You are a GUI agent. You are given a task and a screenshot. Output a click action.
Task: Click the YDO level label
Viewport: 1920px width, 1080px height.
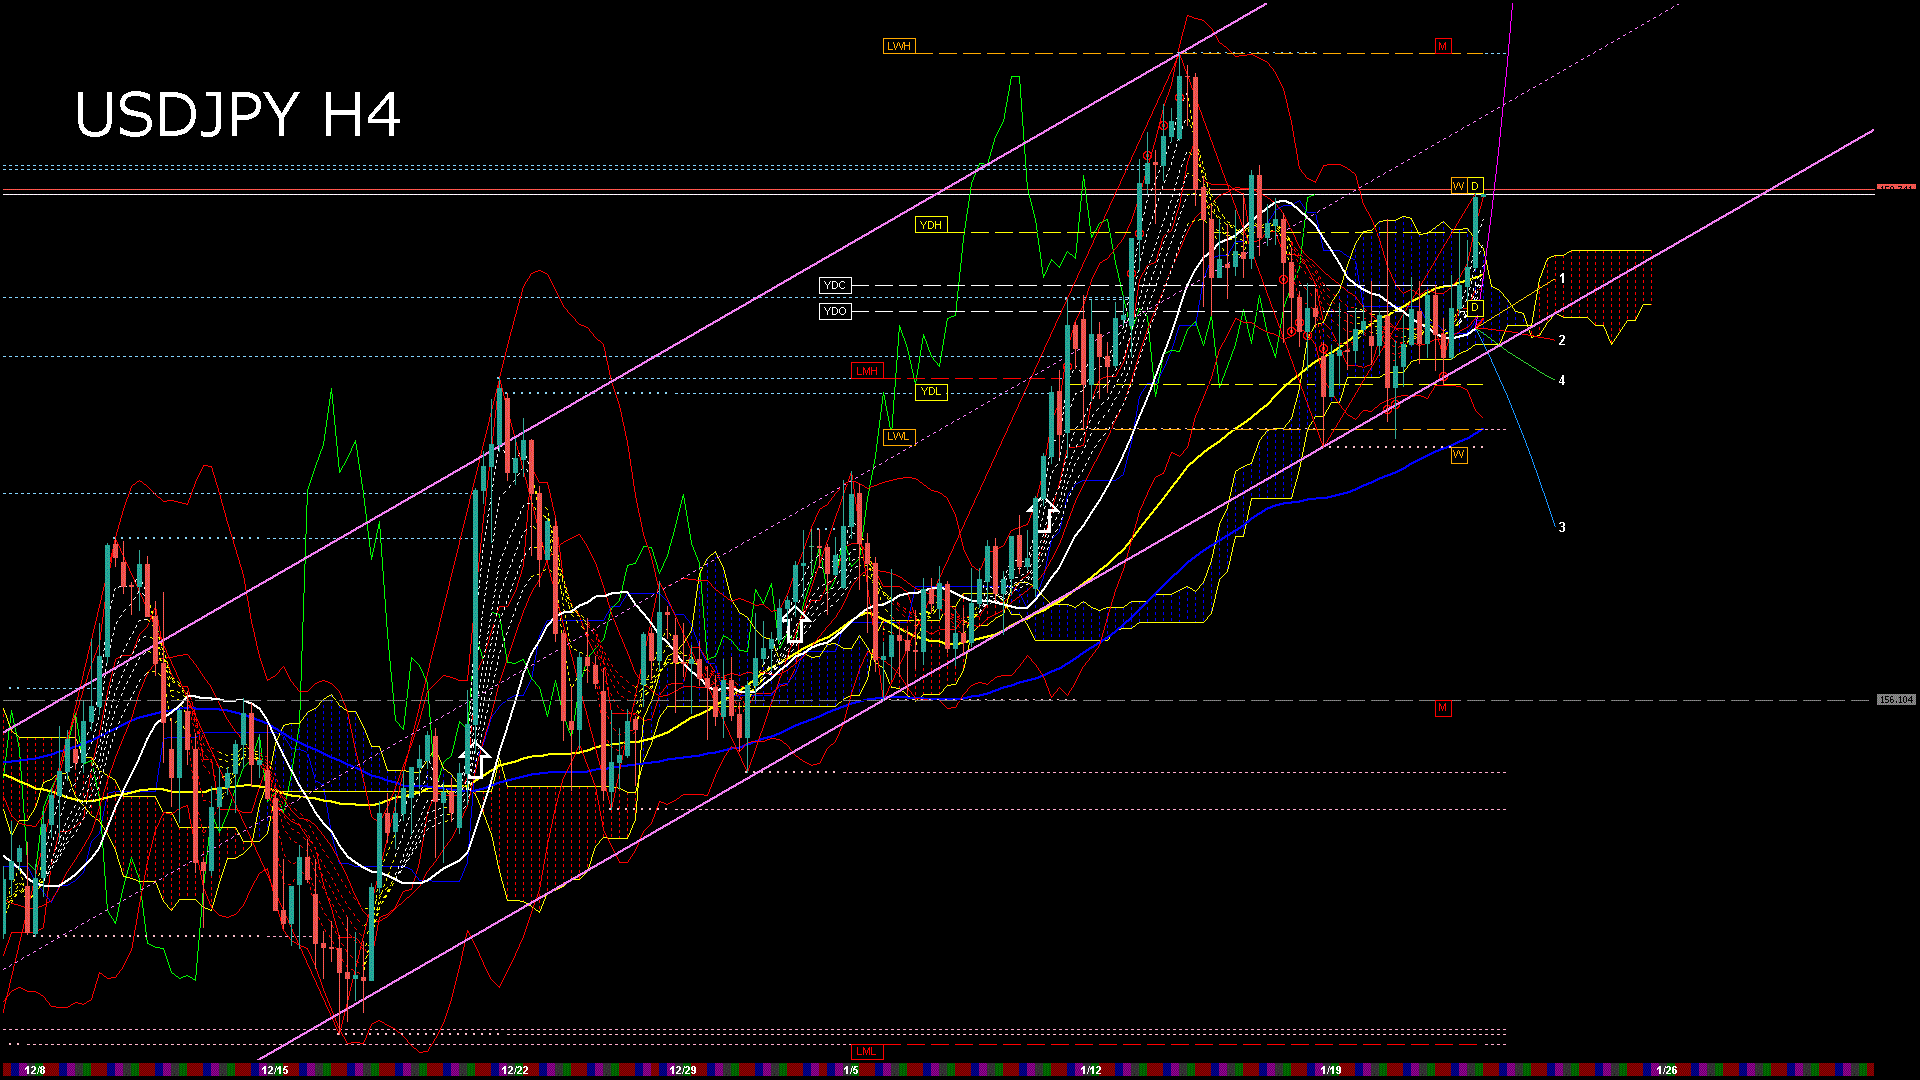click(x=836, y=311)
